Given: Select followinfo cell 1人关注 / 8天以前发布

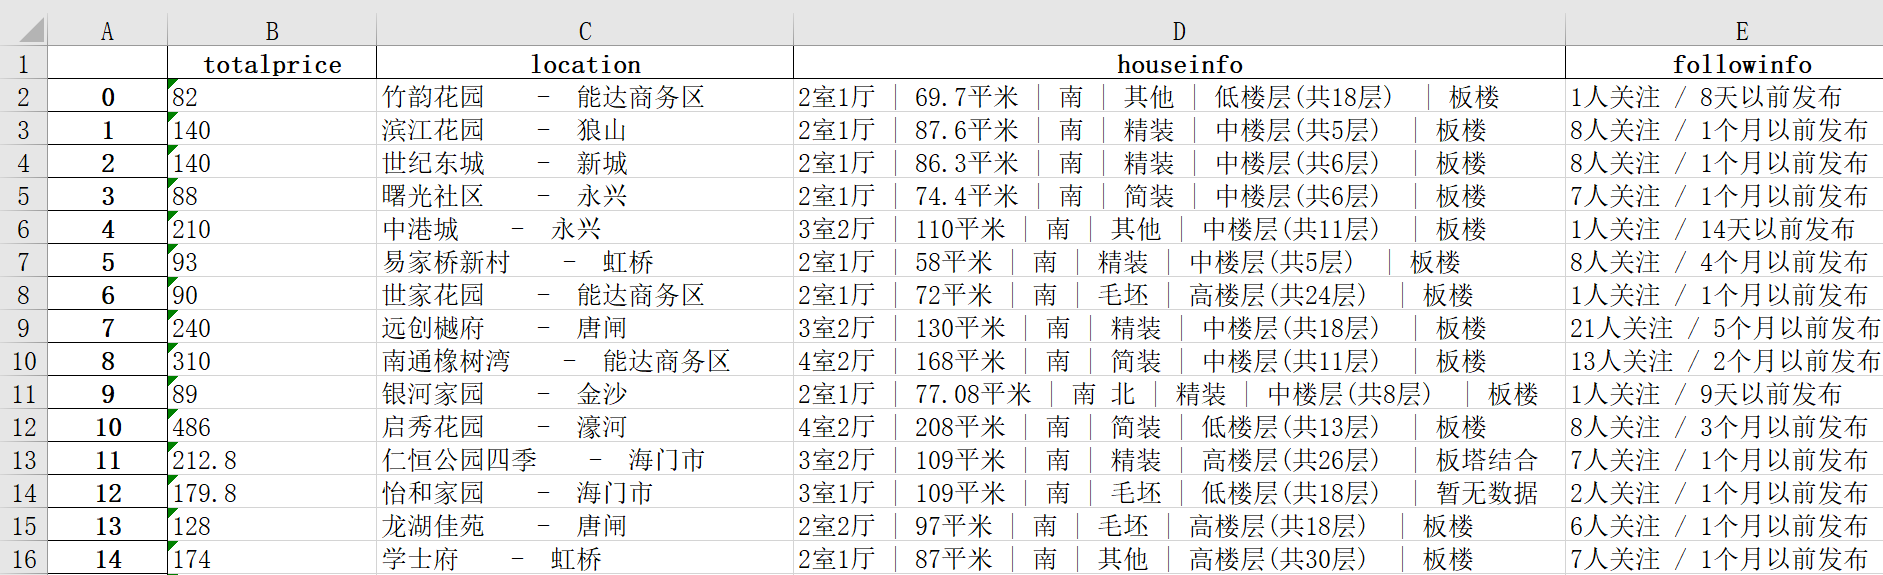Looking at the screenshot, I should tap(1724, 97).
